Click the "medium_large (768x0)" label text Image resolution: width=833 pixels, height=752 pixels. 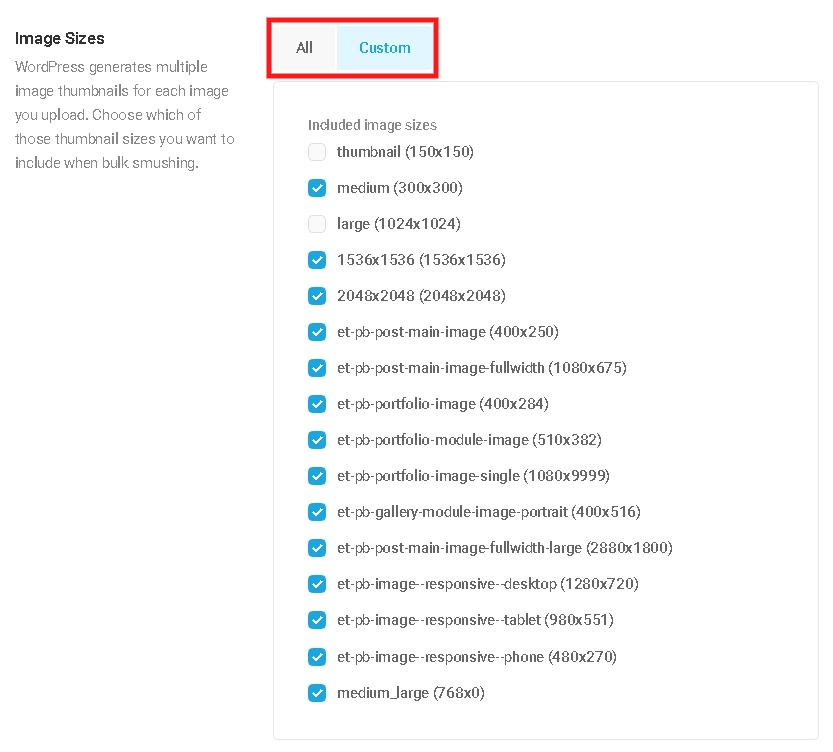click(411, 693)
